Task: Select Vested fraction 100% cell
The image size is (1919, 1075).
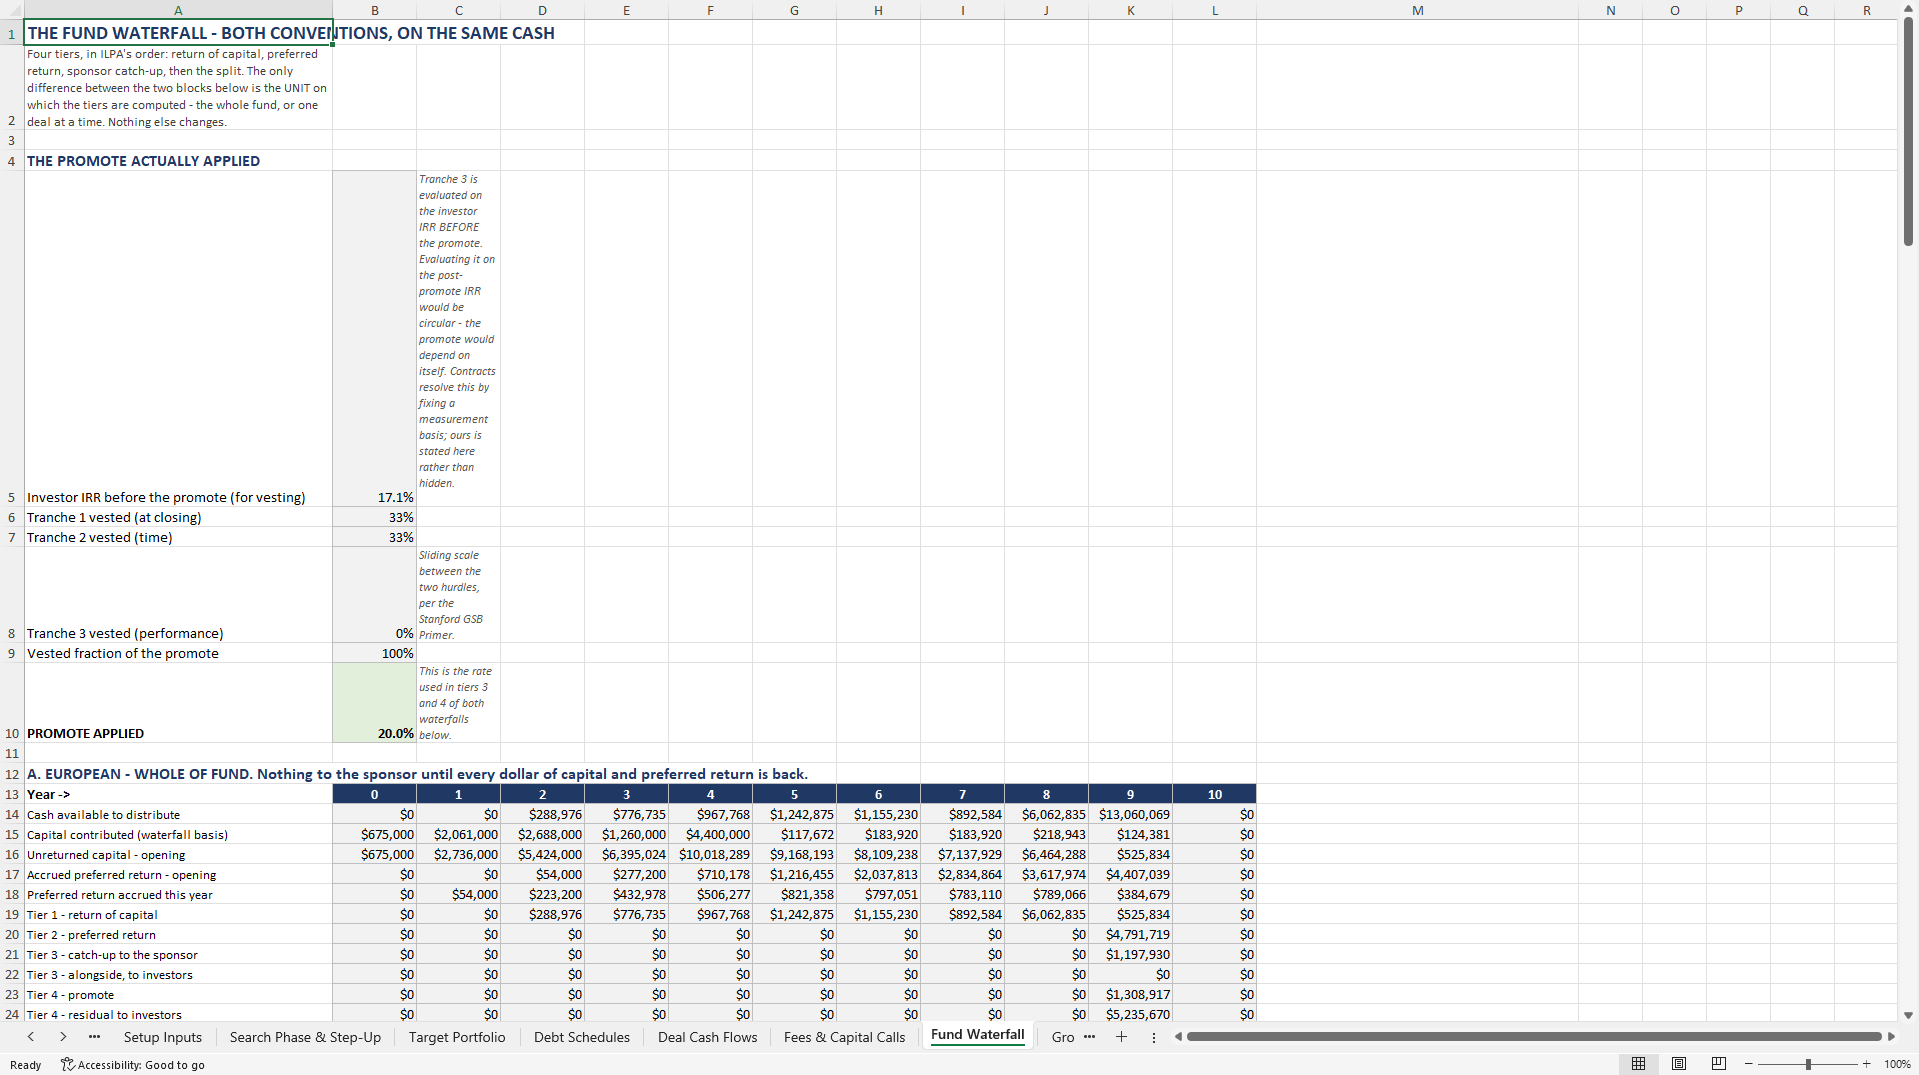Action: [374, 653]
